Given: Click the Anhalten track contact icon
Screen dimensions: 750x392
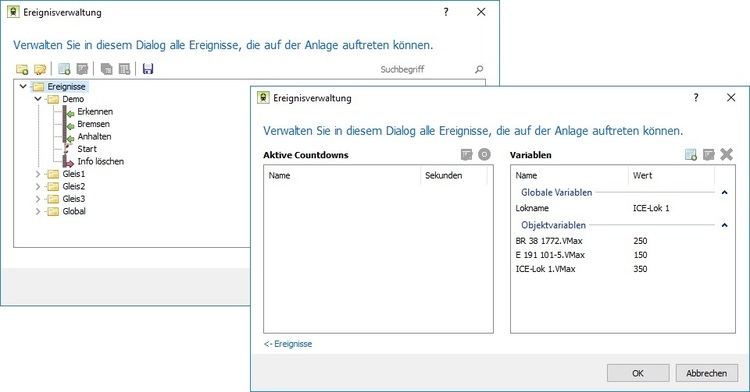Looking at the screenshot, I should coord(68,137).
